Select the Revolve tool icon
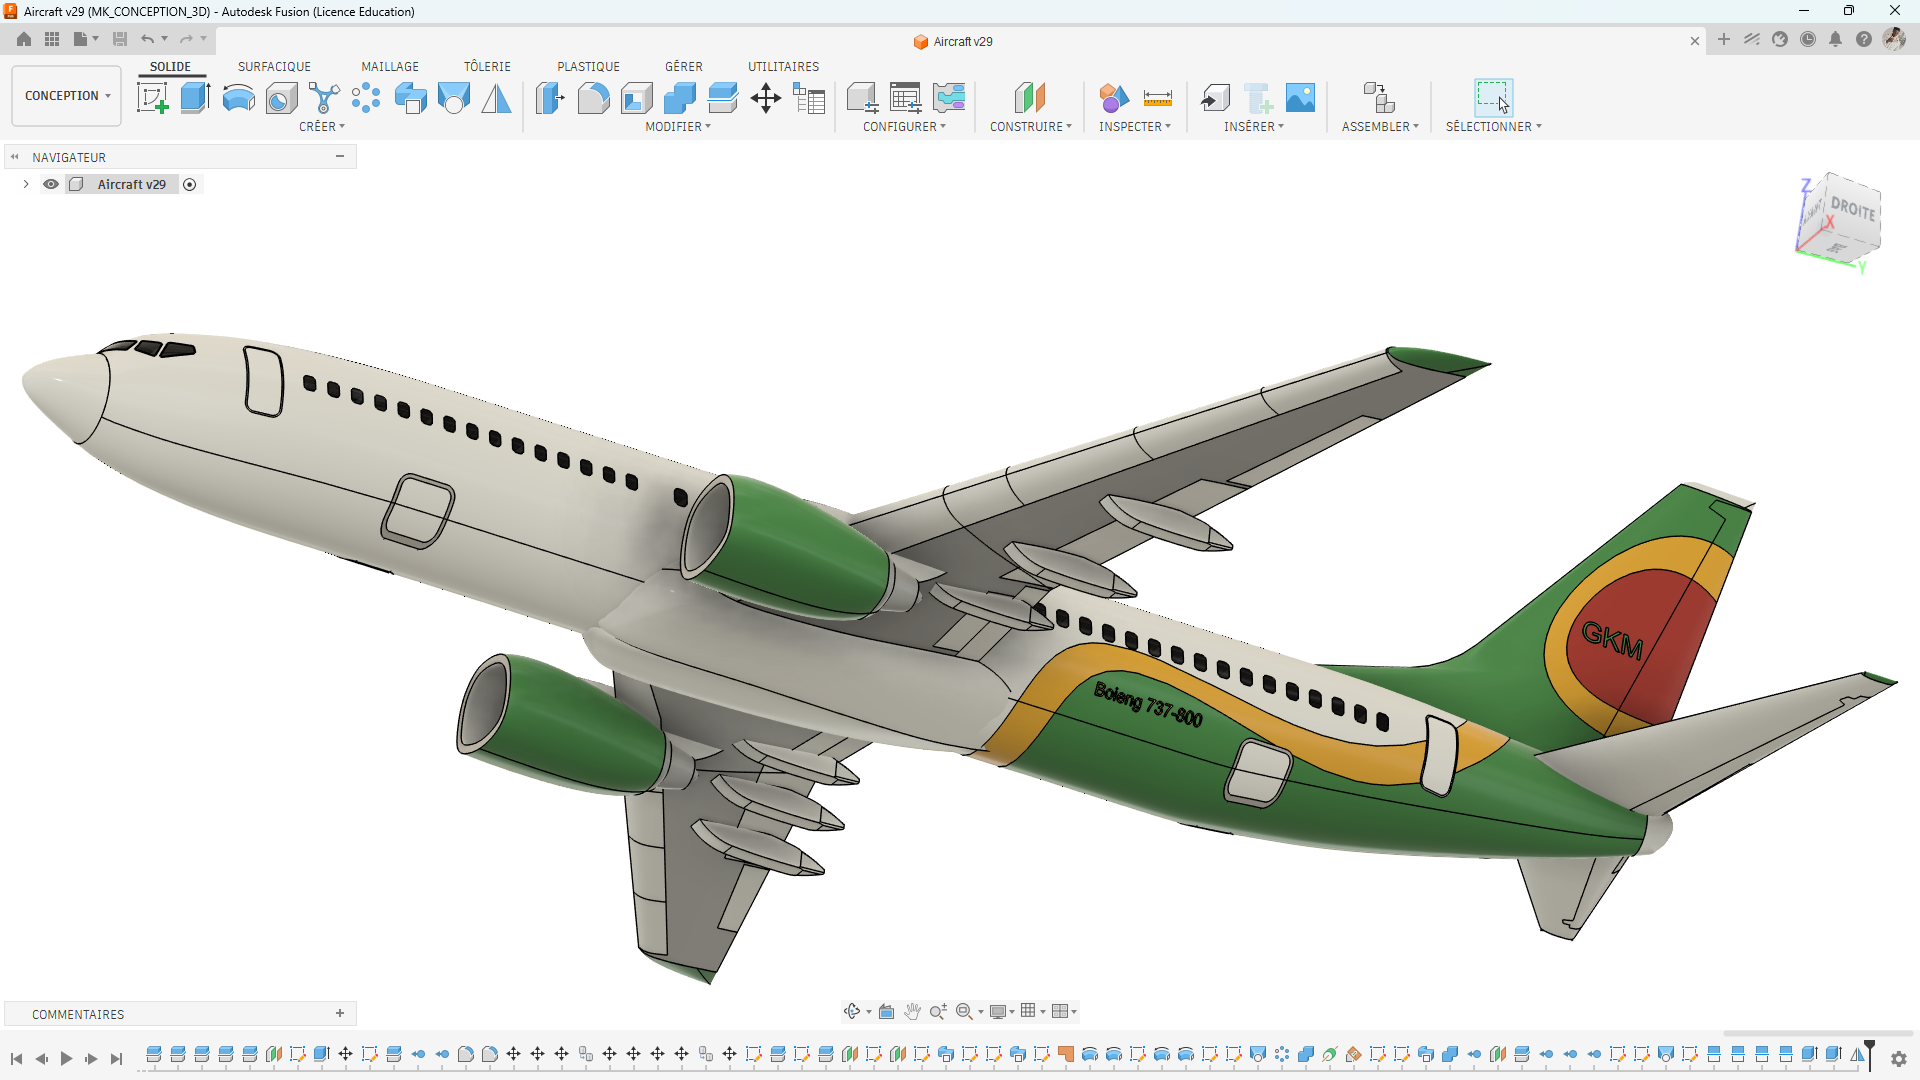 pyautogui.click(x=238, y=98)
